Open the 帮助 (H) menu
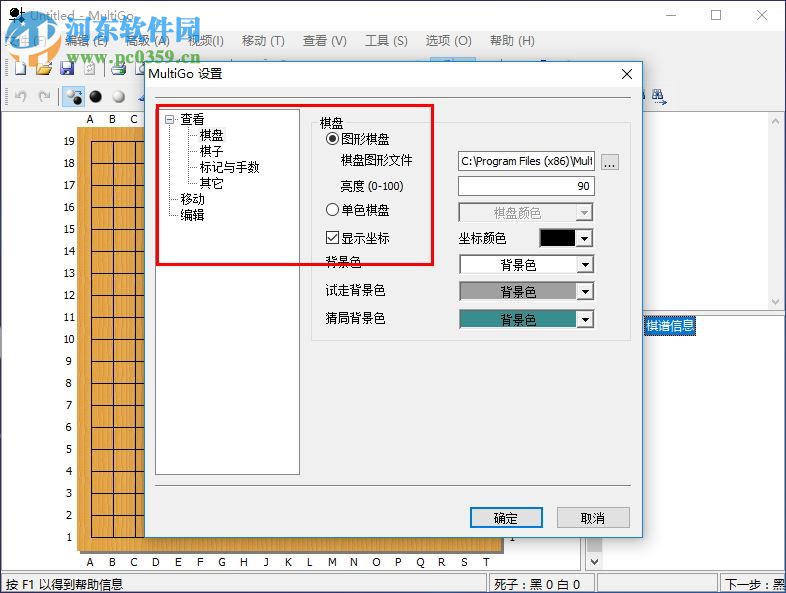The image size is (786, 593). (512, 41)
